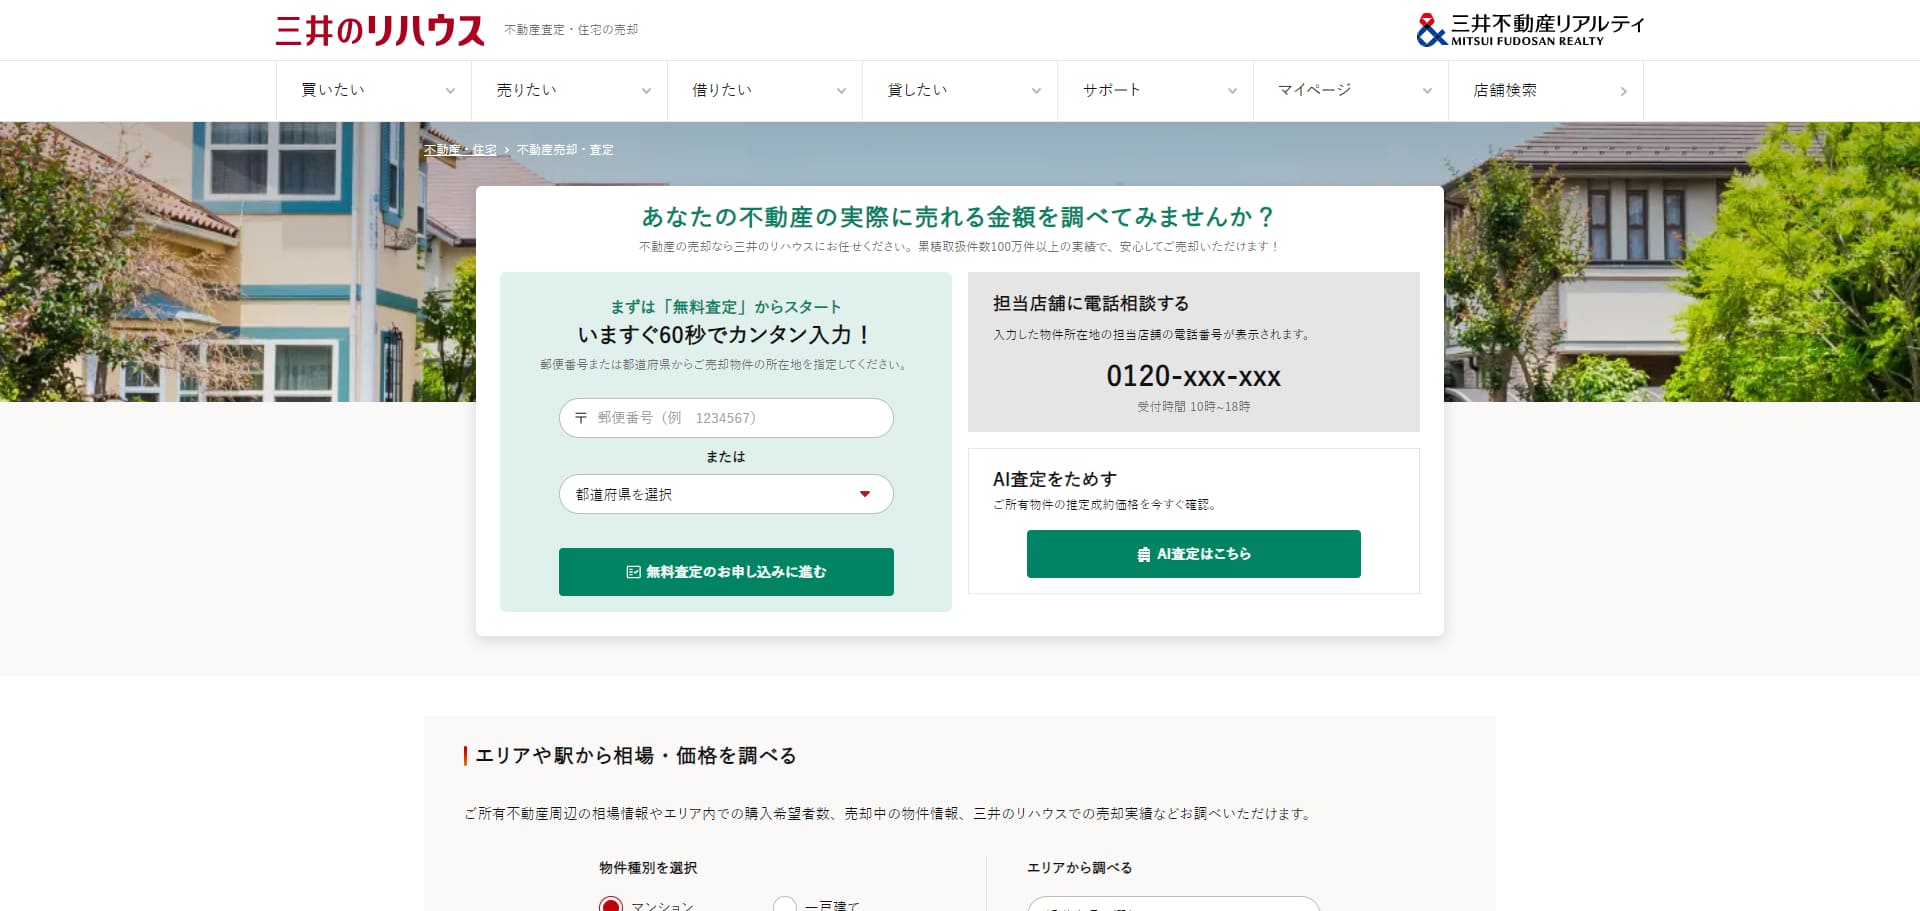Click the store search arrow icon
This screenshot has width=1920, height=911.
coord(1623,90)
